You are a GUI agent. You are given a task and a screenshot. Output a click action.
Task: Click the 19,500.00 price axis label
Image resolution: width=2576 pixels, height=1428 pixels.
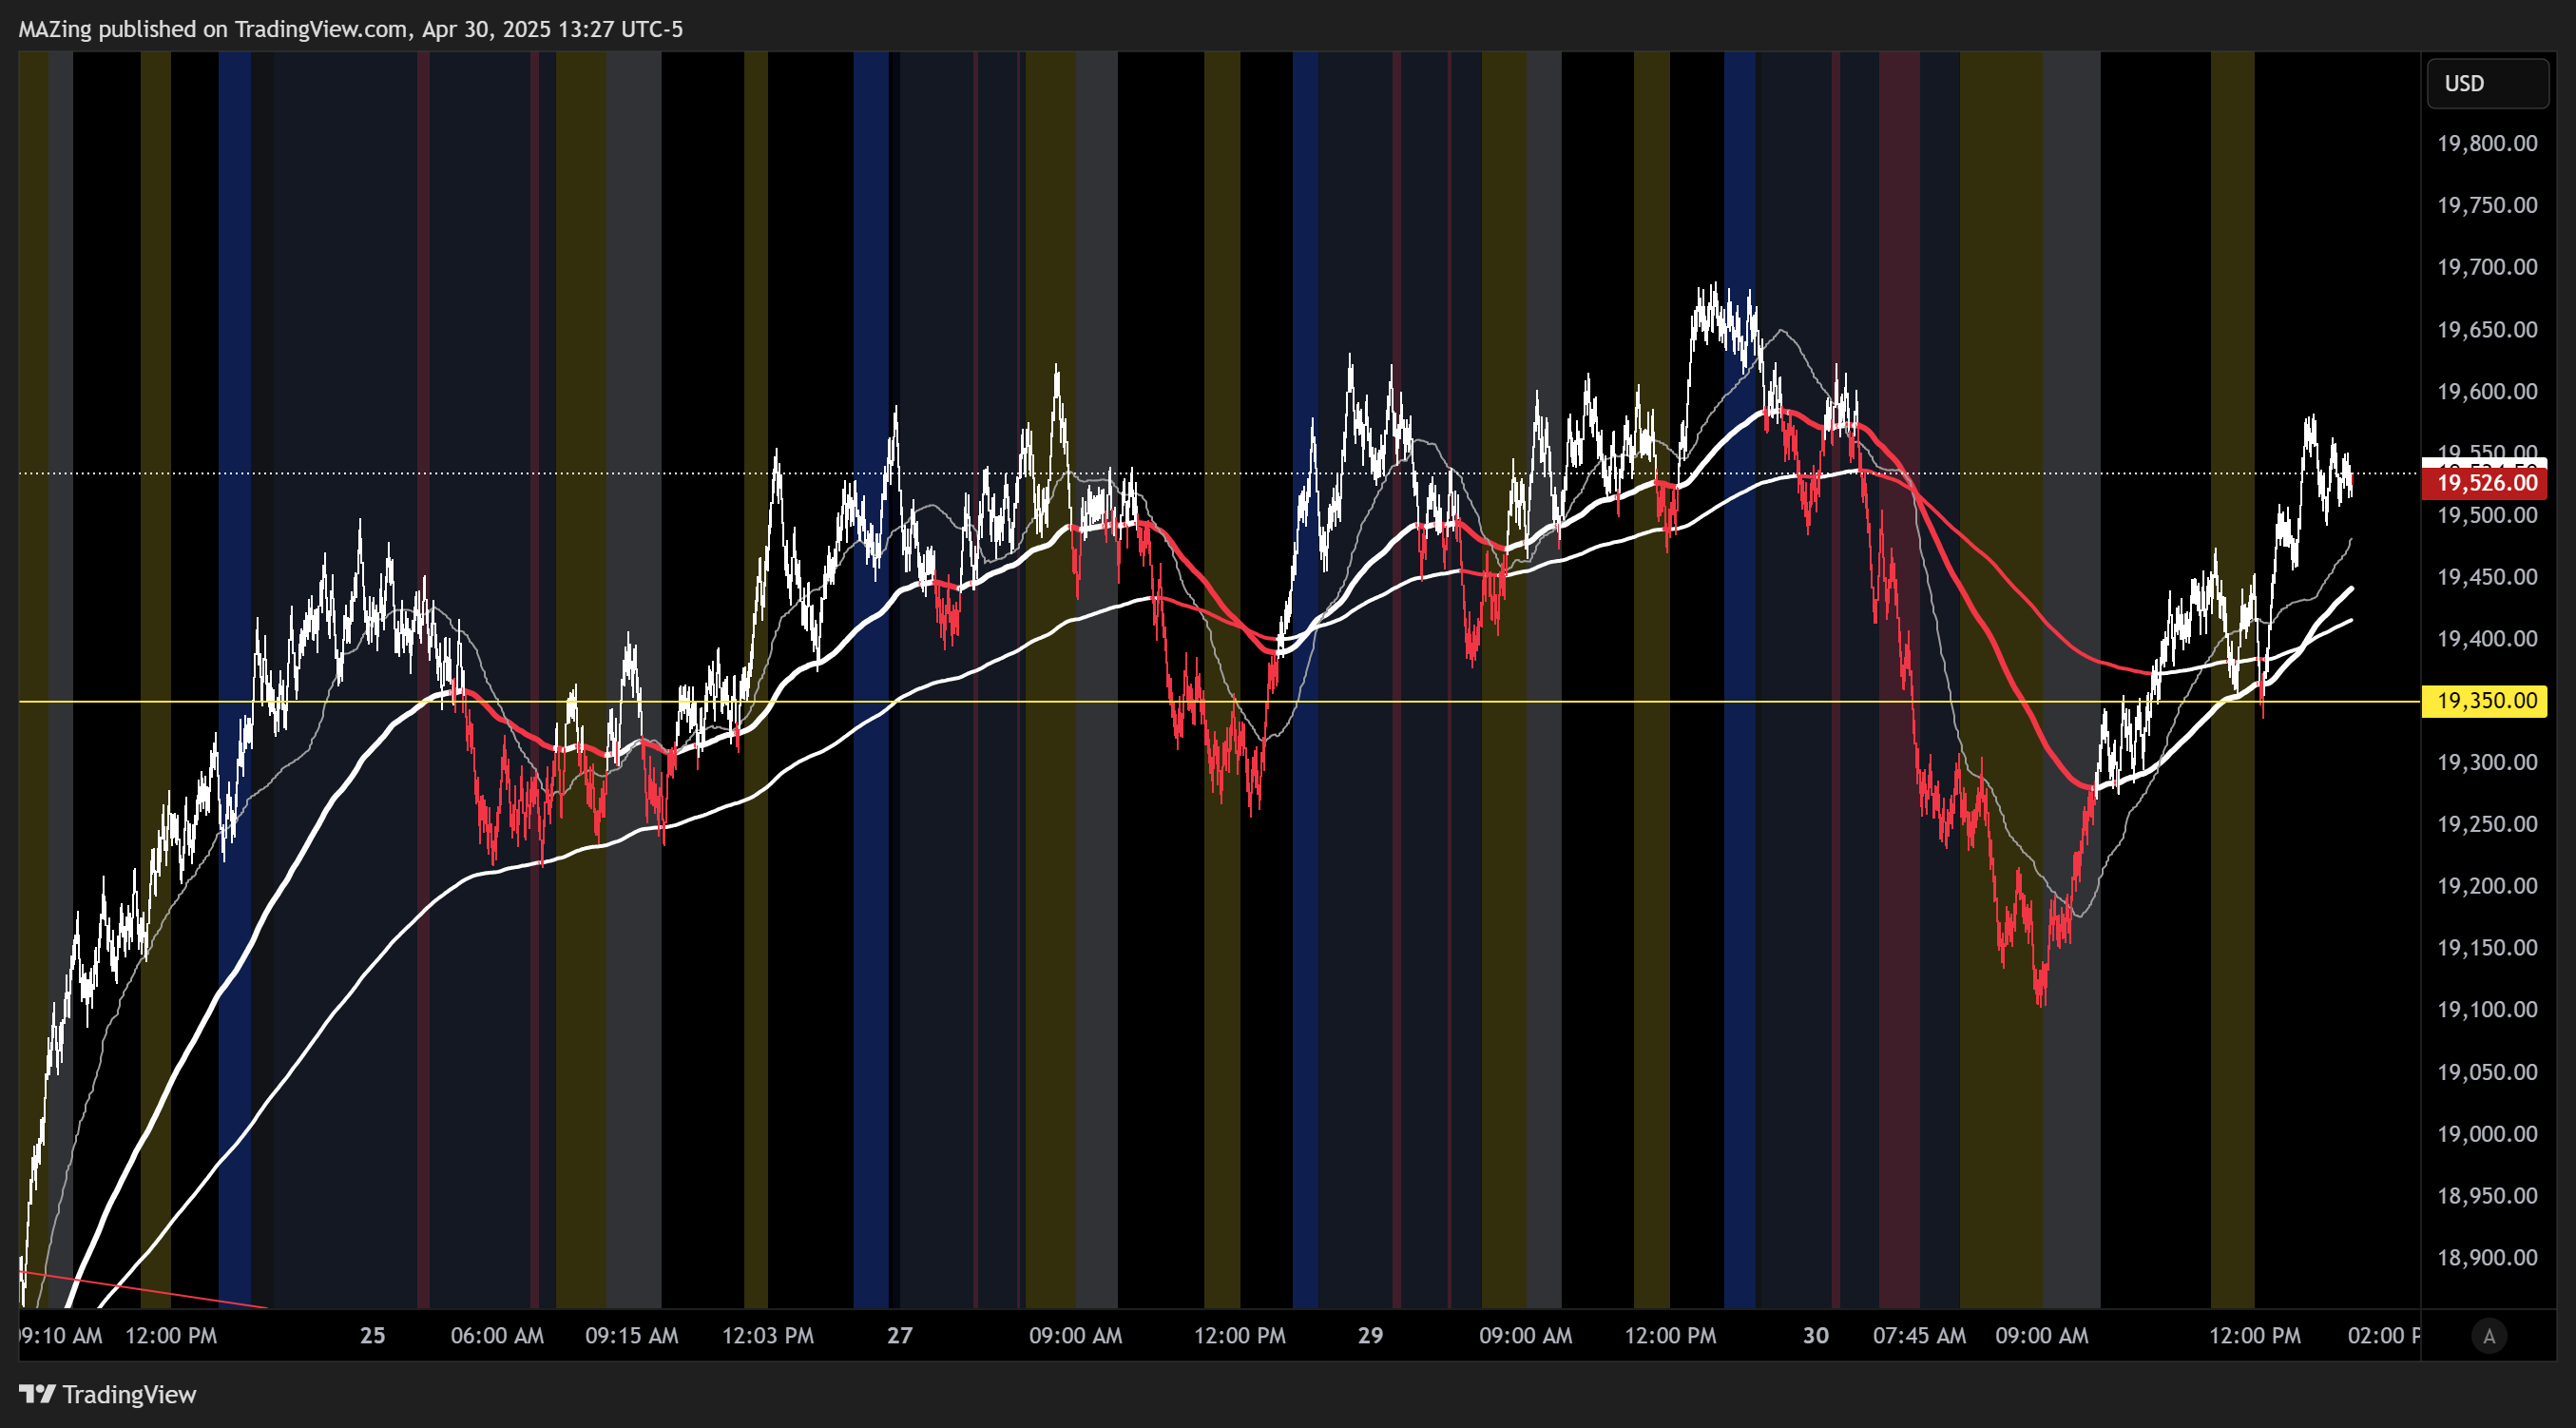[x=2487, y=516]
